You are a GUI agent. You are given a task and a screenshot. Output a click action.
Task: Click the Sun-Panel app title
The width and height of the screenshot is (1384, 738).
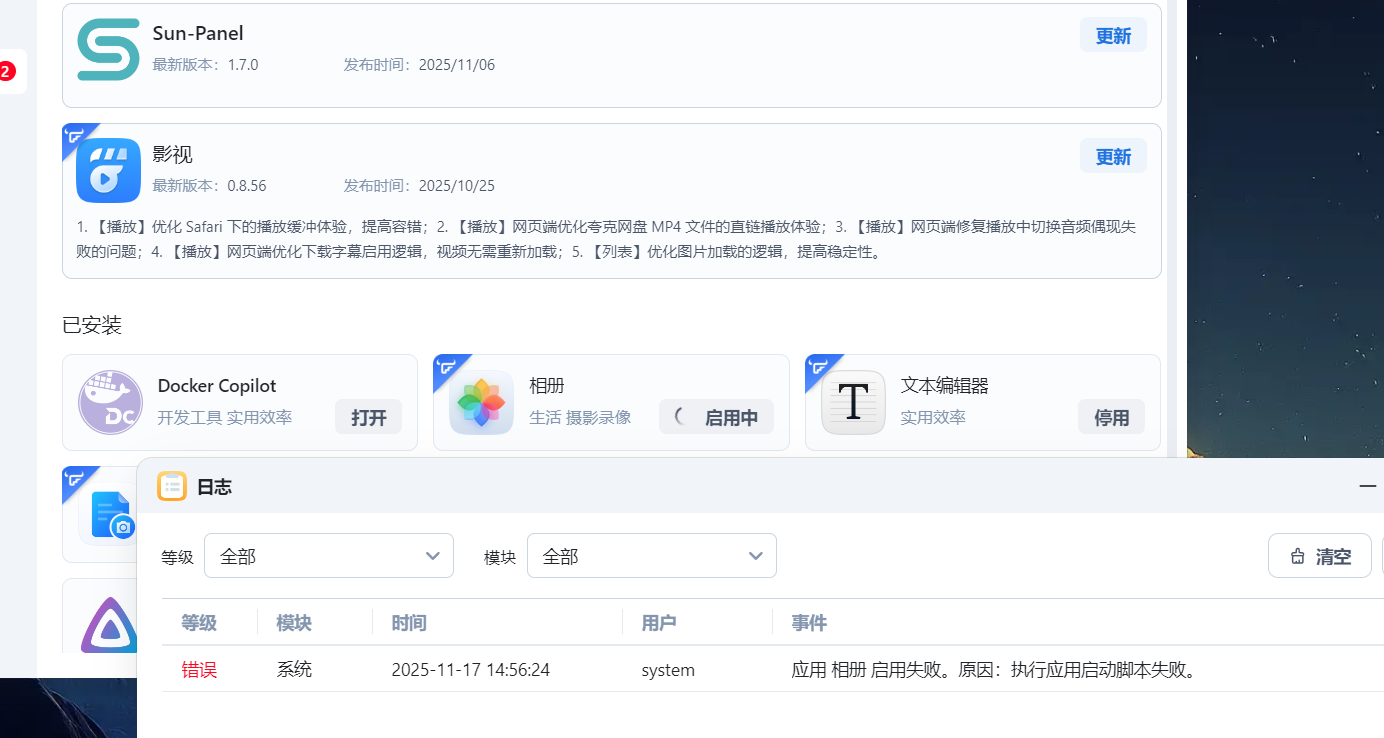(198, 33)
